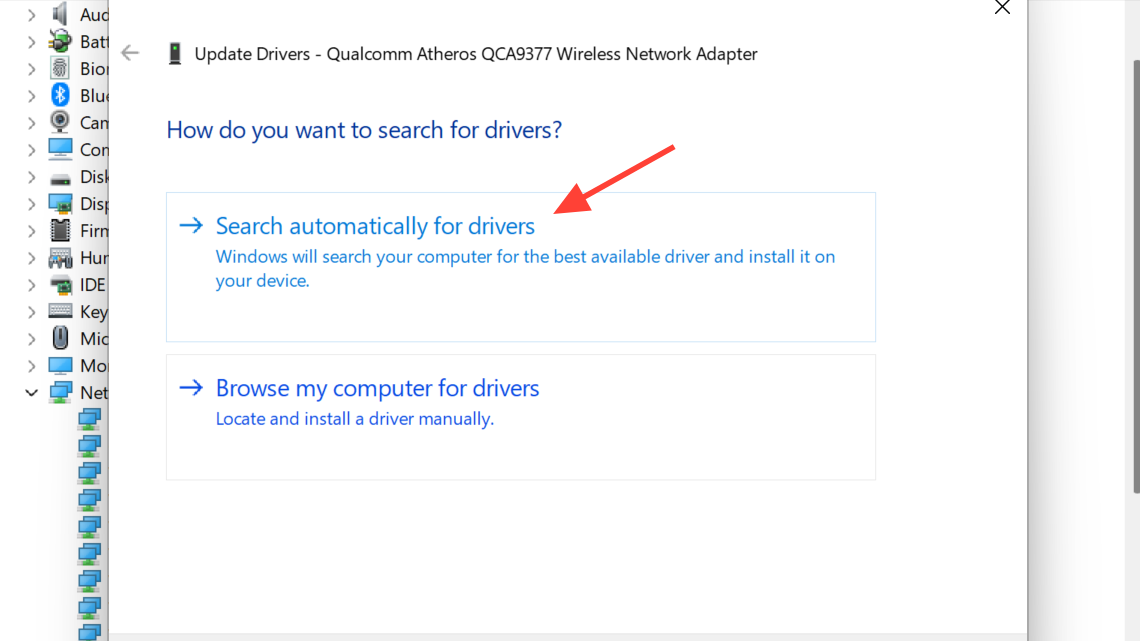Expand the Batteries tree node chevron
This screenshot has width=1140, height=641.
coord(31,42)
